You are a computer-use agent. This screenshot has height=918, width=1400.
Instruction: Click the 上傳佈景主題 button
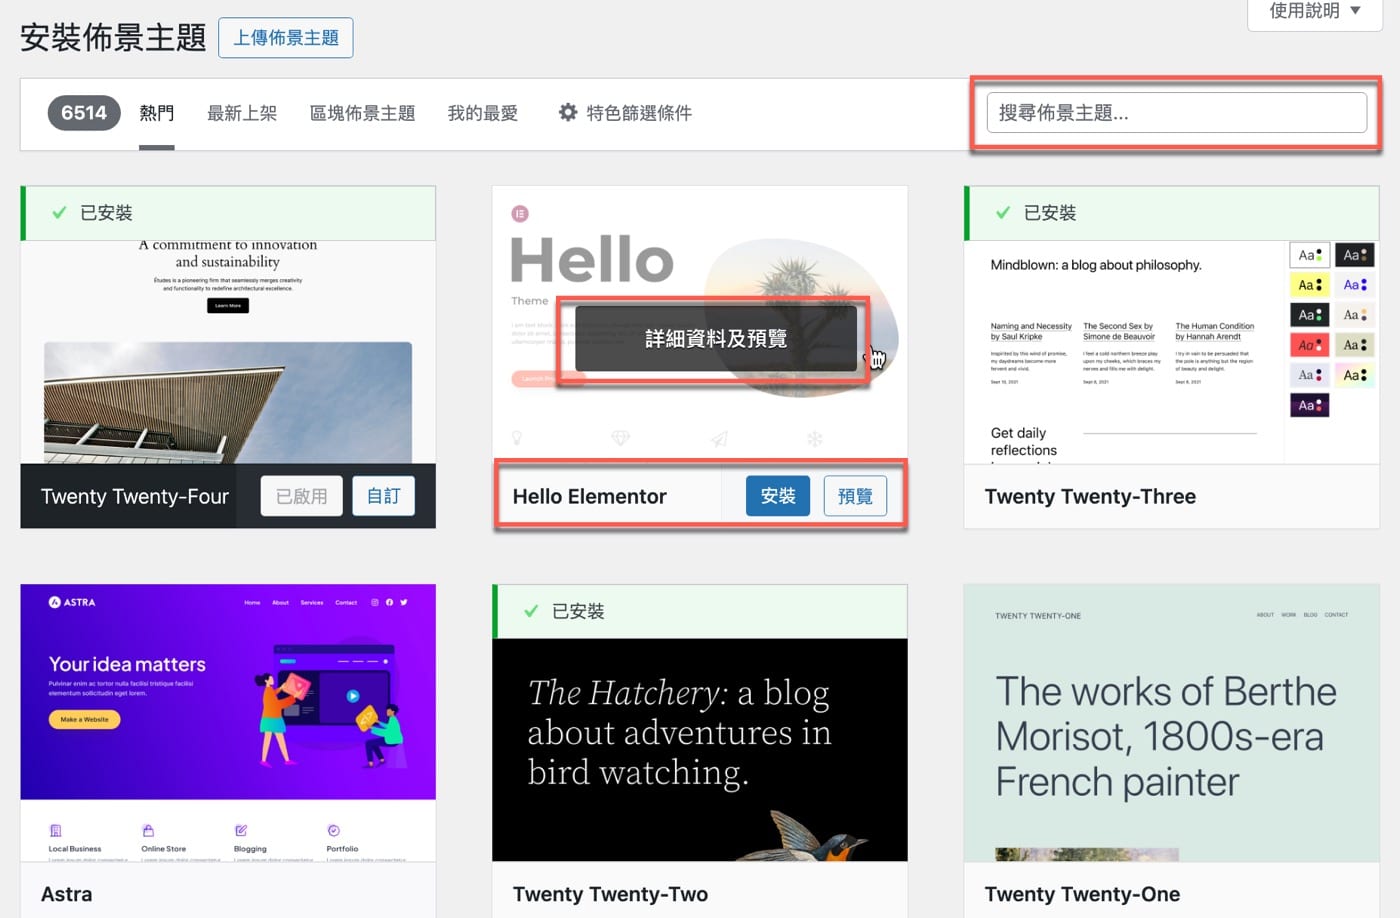pyautogui.click(x=286, y=38)
